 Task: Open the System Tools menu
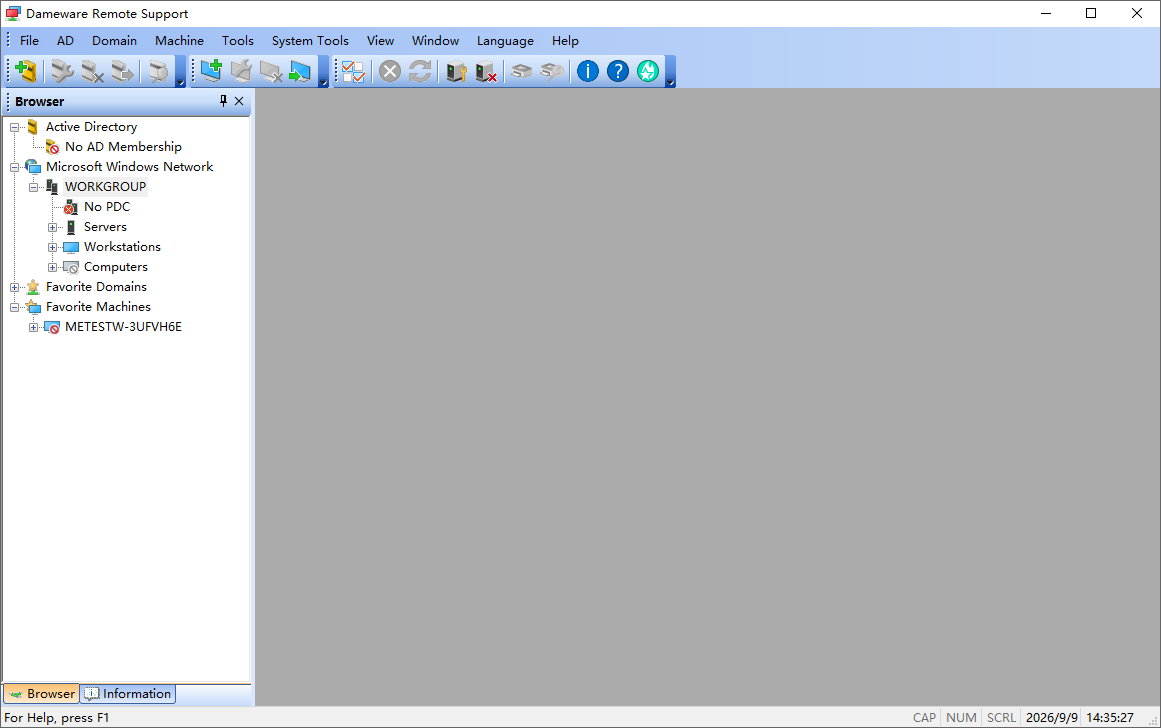[310, 41]
